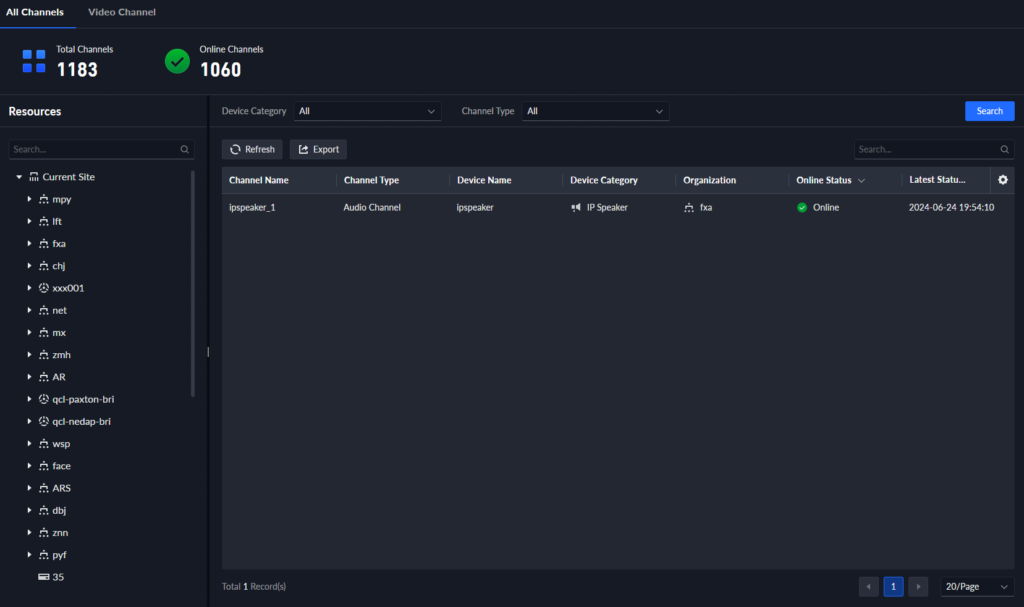Switch to the Video Channel tab
Screen dimensions: 1024x607
tap(122, 12)
